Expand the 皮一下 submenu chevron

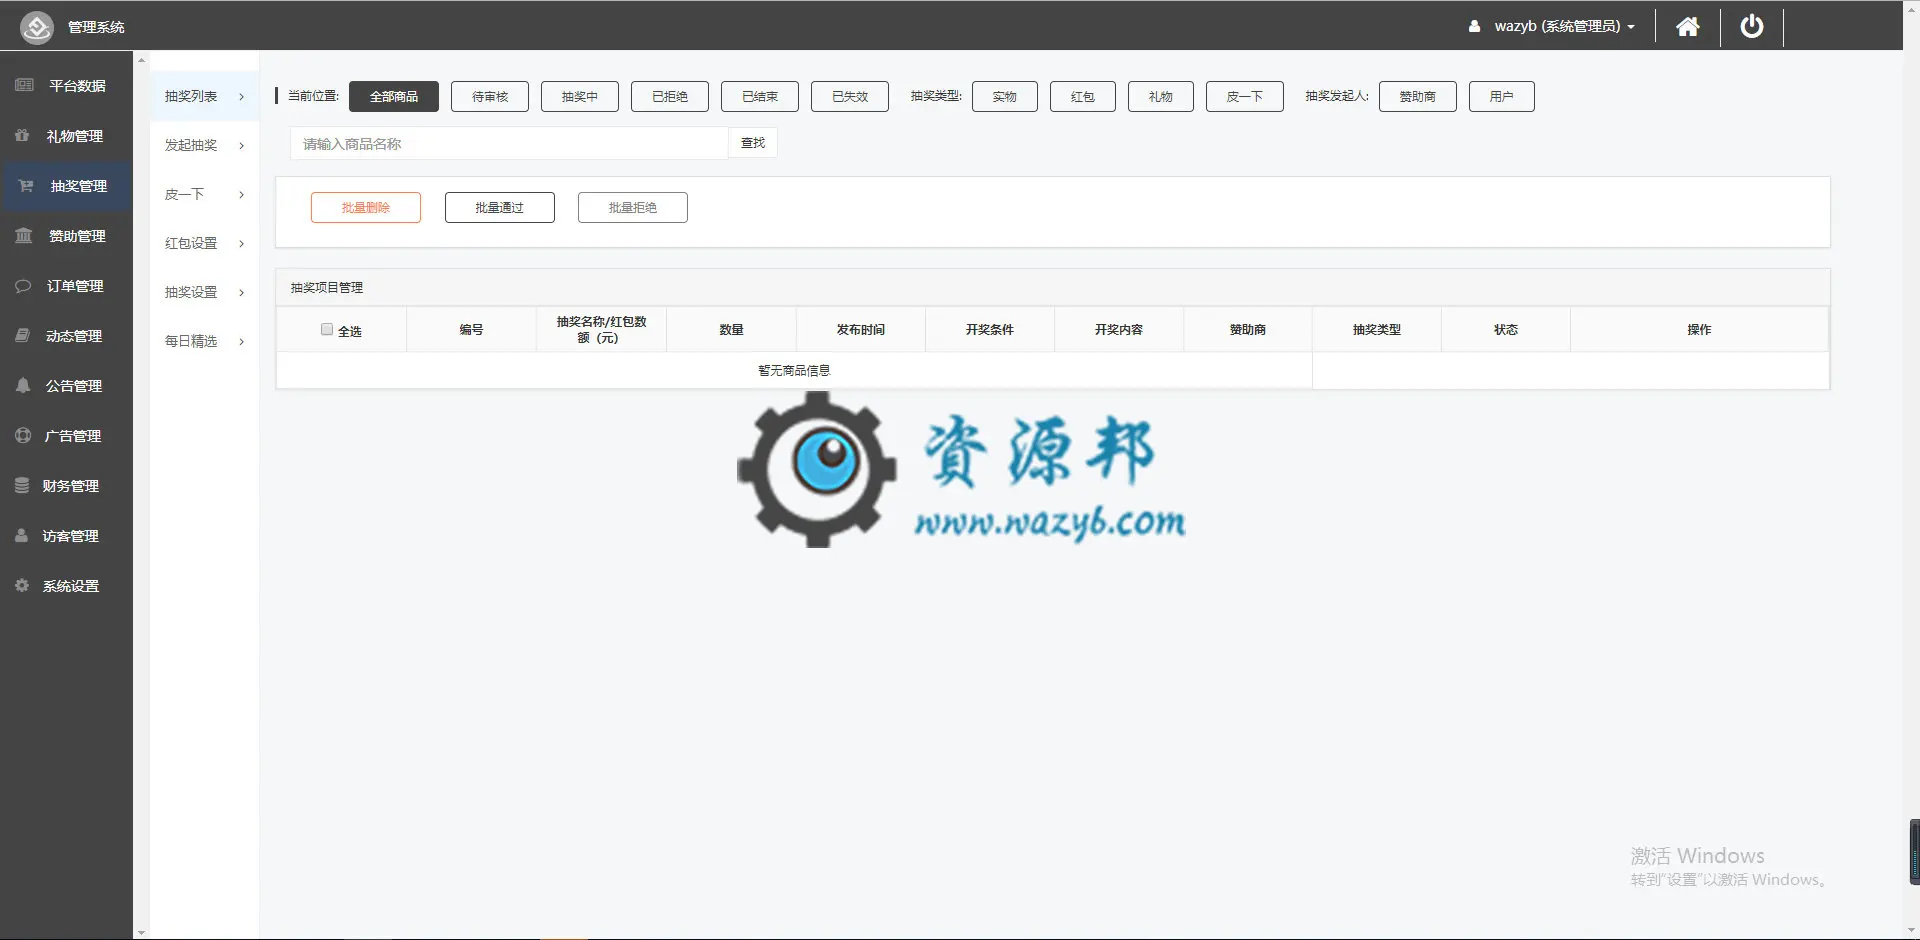241,195
